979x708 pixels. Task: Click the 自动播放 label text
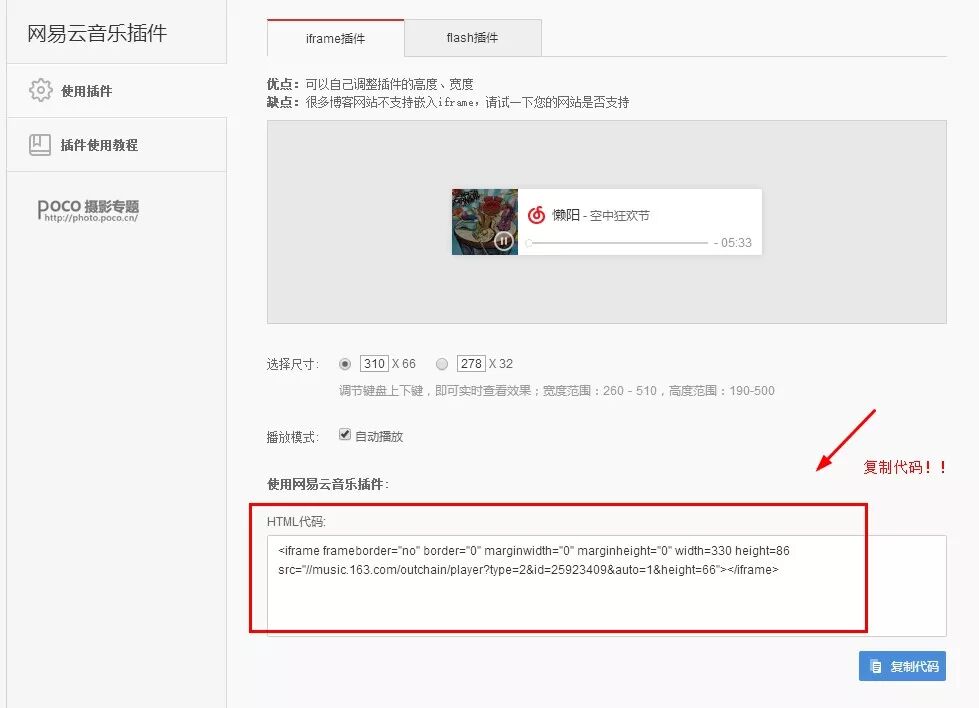[x=379, y=436]
